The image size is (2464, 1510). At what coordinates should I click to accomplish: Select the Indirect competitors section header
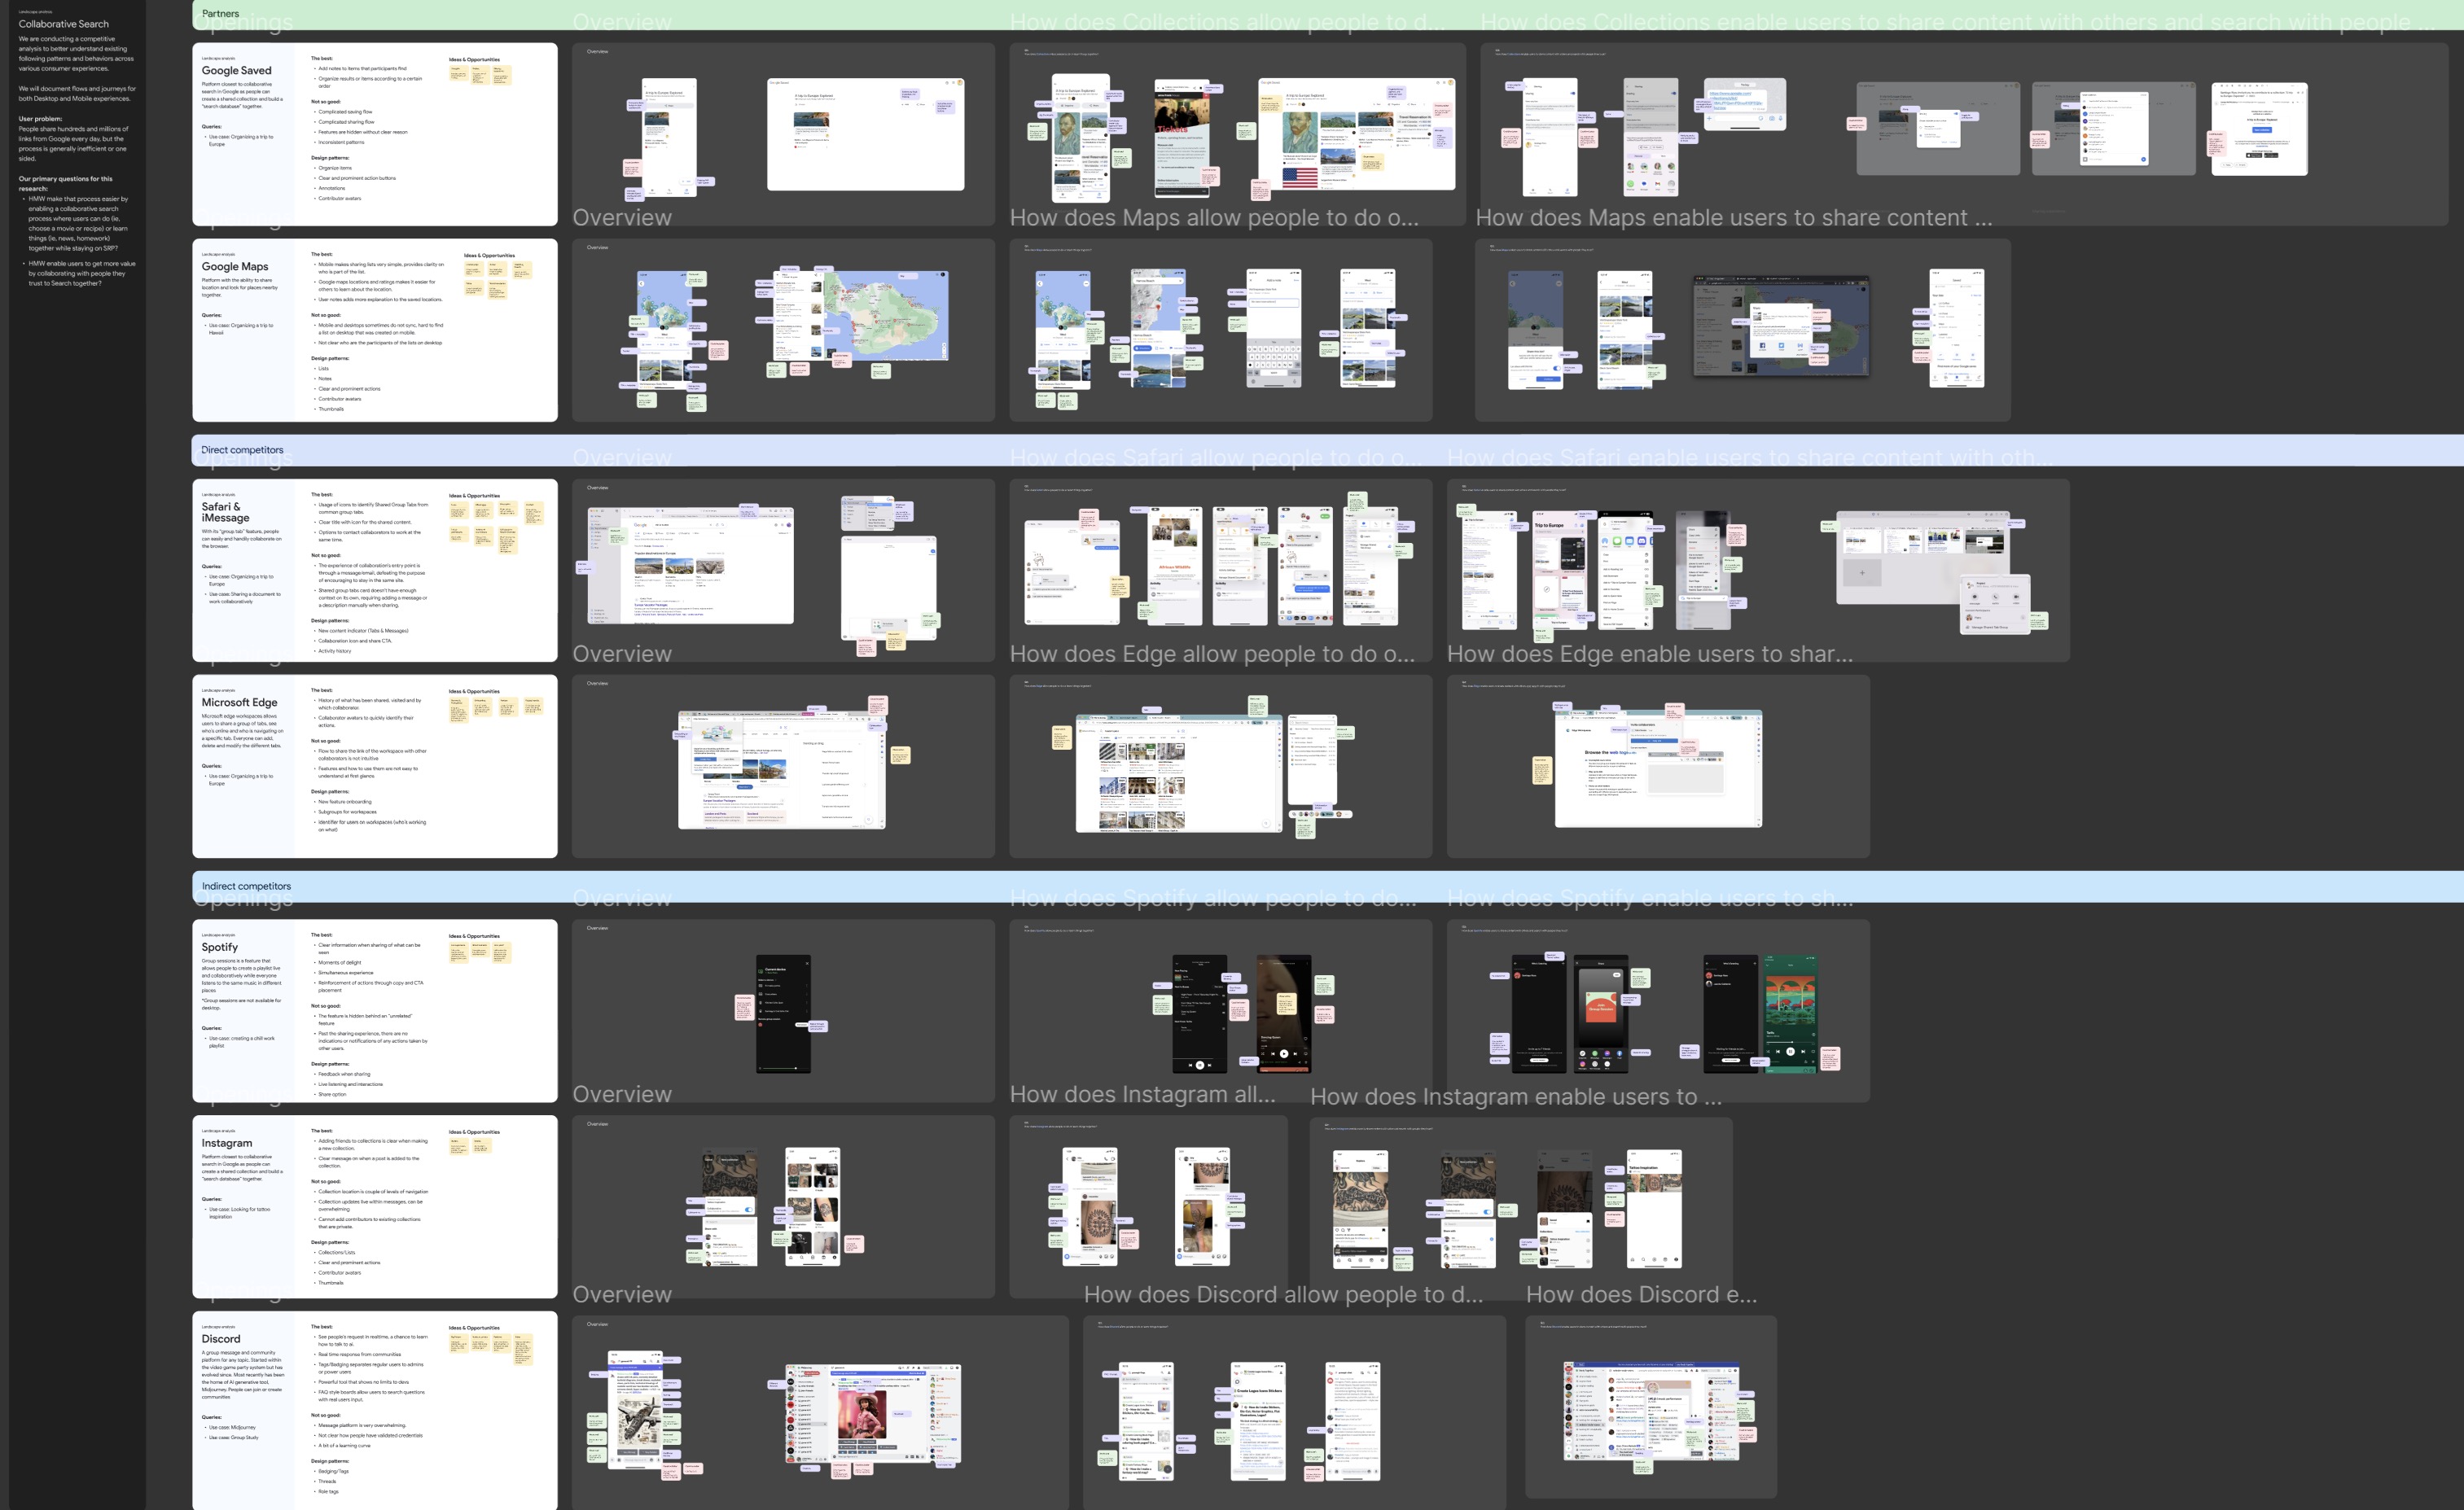pos(246,886)
